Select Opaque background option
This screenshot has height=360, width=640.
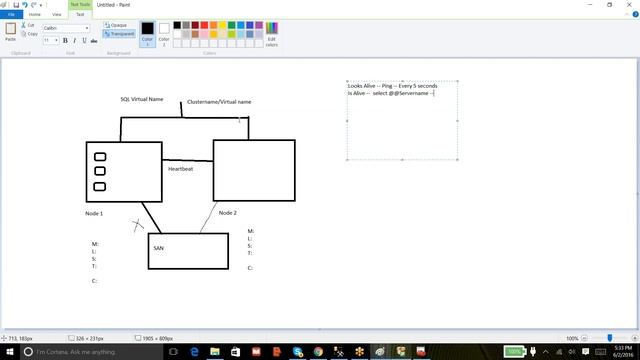[116, 25]
